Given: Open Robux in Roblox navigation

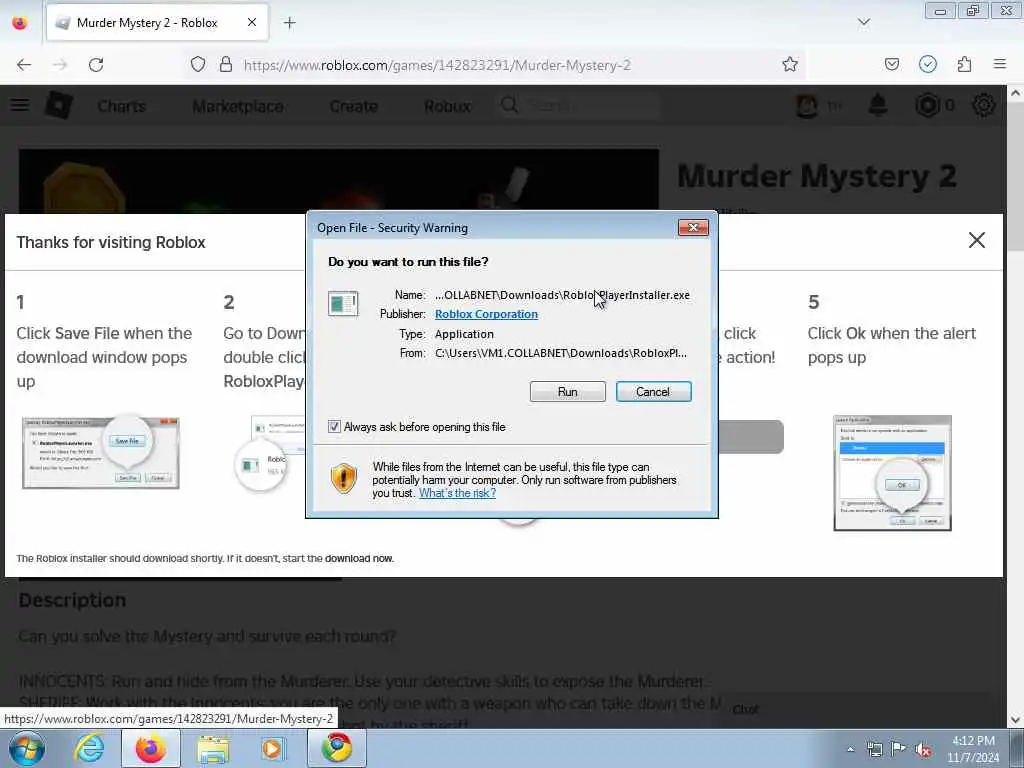Looking at the screenshot, I should point(447,106).
